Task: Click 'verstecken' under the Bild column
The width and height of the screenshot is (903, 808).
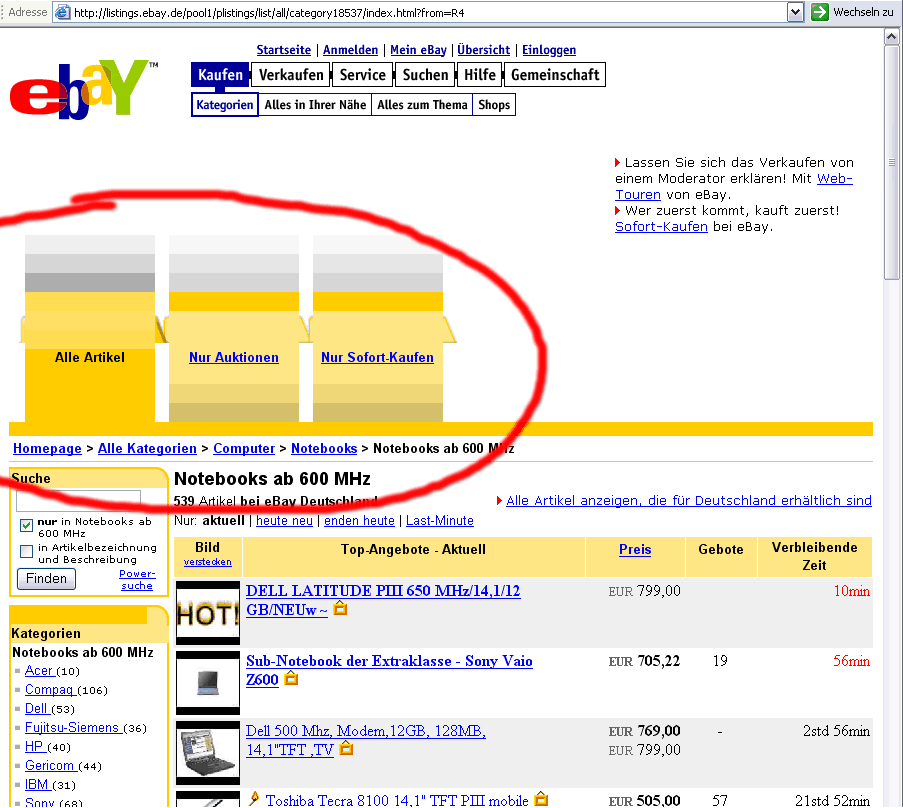Action: pos(207,562)
